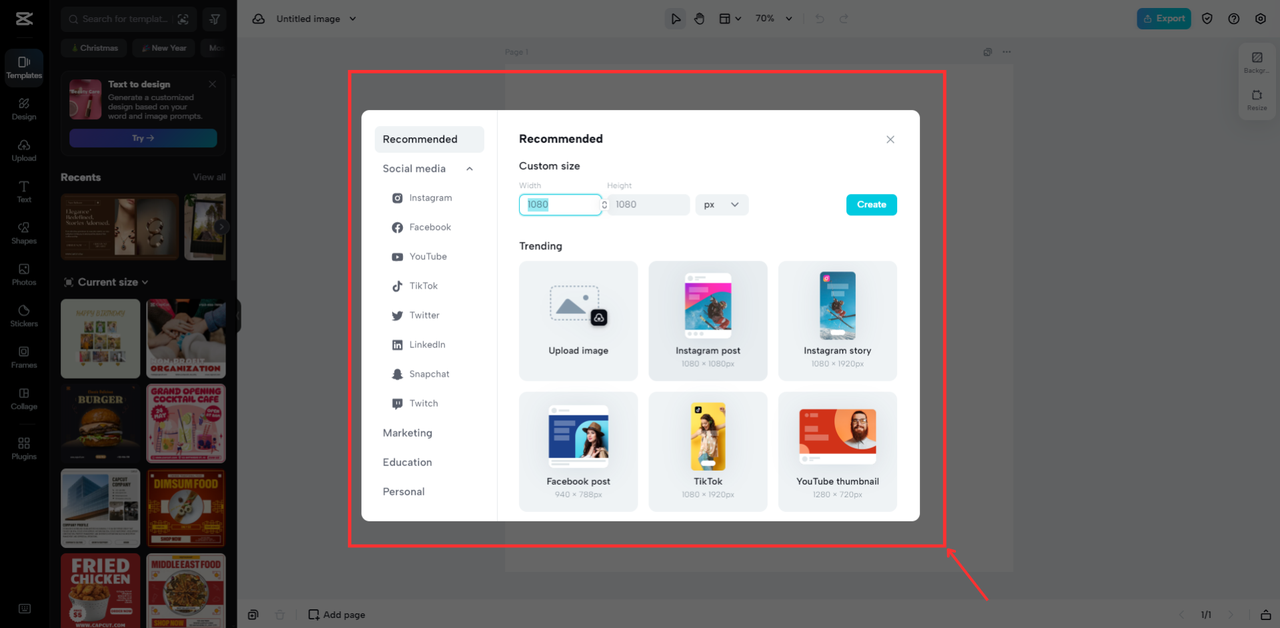Click the width stepper arrows
Screen dimensions: 1280x628
pyautogui.click(x=605, y=205)
